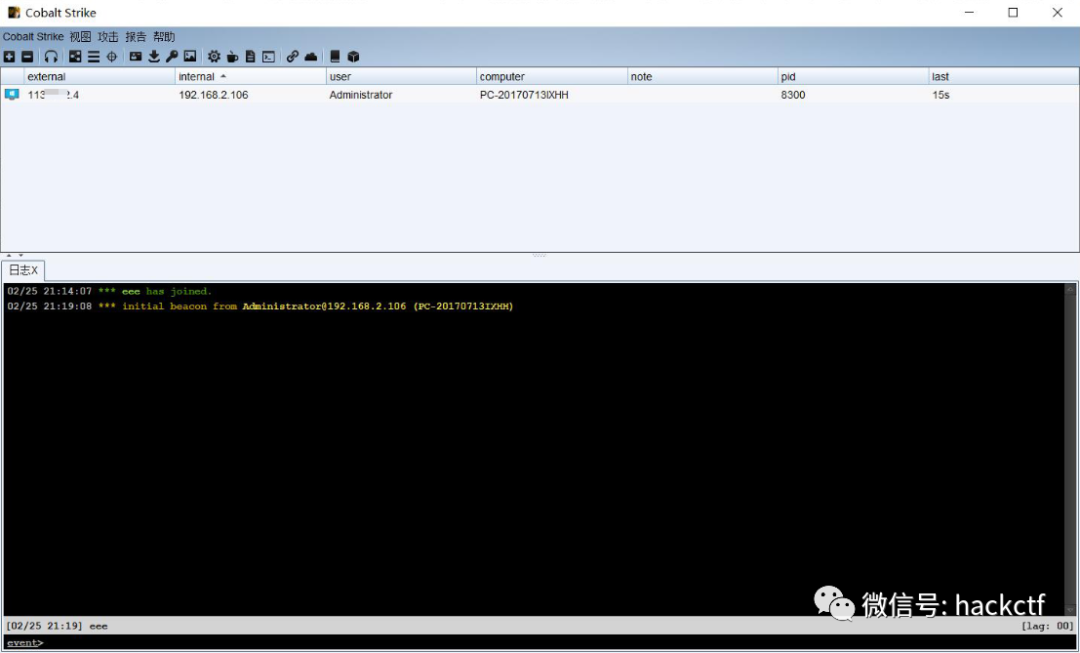Screen dimensions: 1080x653
Task: Minimize the Cobalt Strike window
Action: pos(969,12)
